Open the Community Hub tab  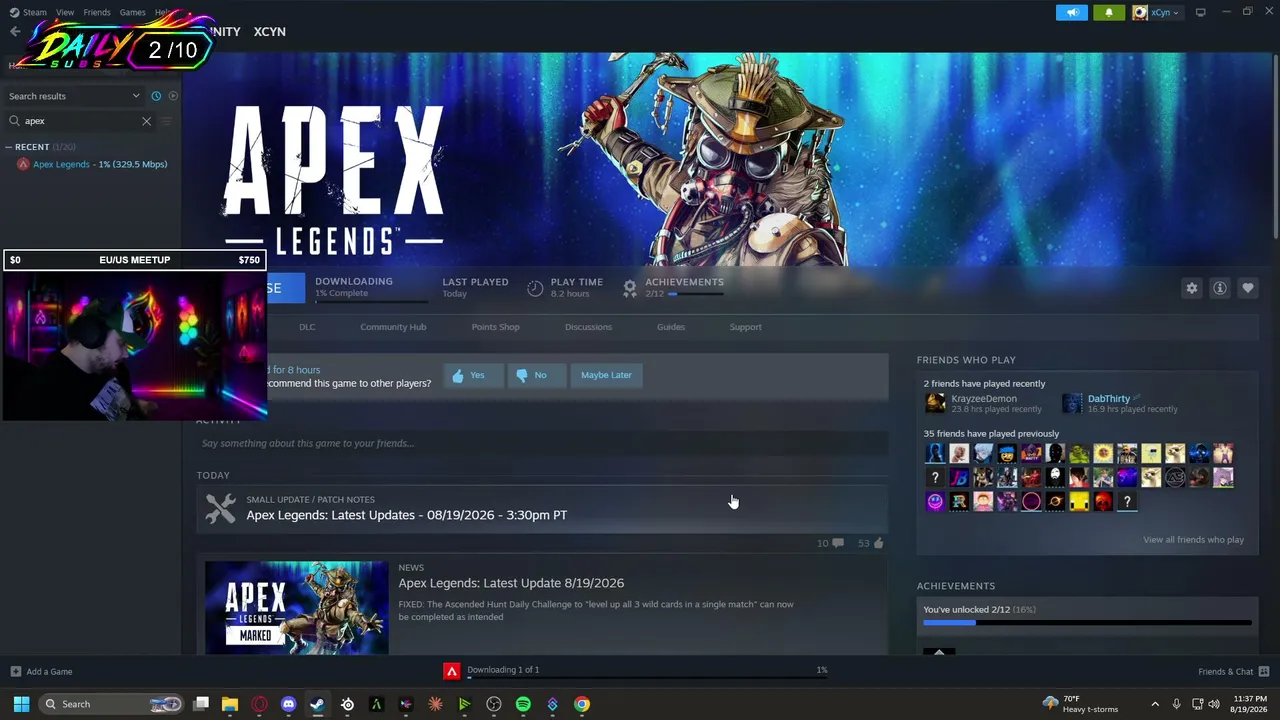pyautogui.click(x=393, y=327)
